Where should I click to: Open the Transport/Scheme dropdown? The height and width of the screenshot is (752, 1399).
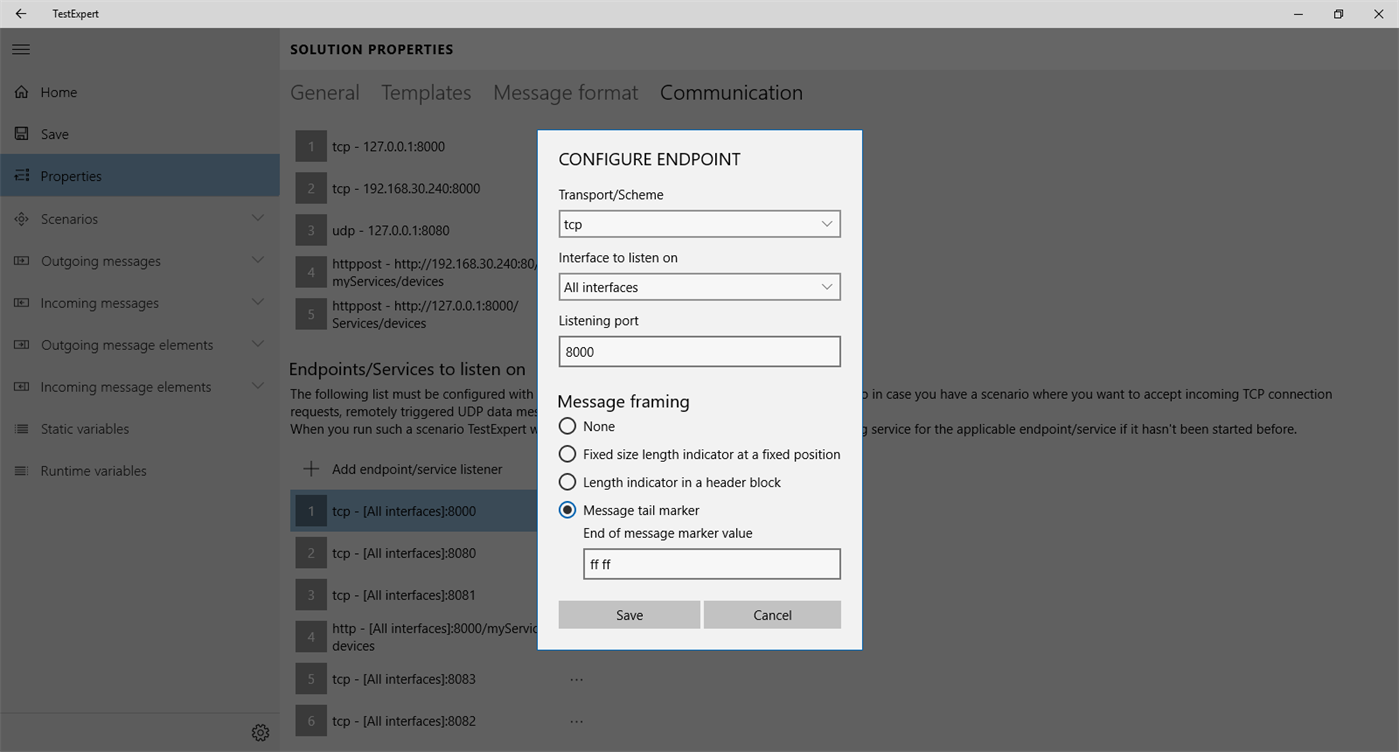pos(699,224)
